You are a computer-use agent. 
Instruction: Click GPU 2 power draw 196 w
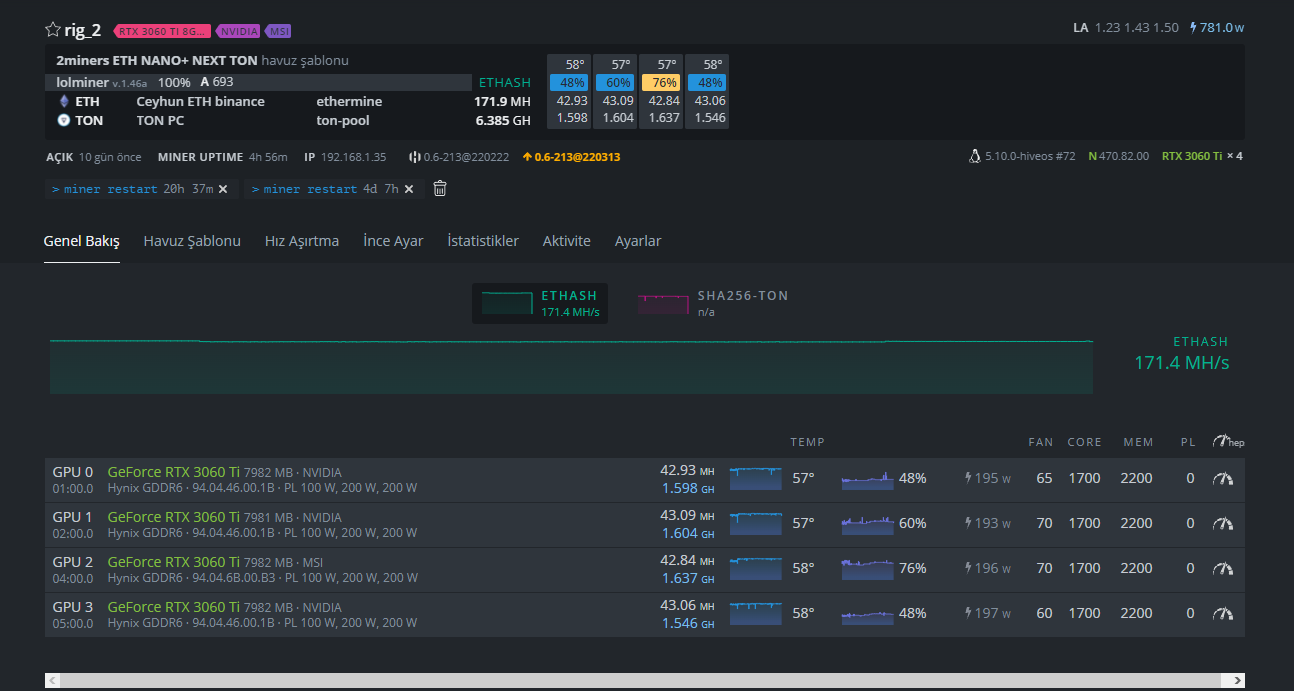[x=987, y=569]
